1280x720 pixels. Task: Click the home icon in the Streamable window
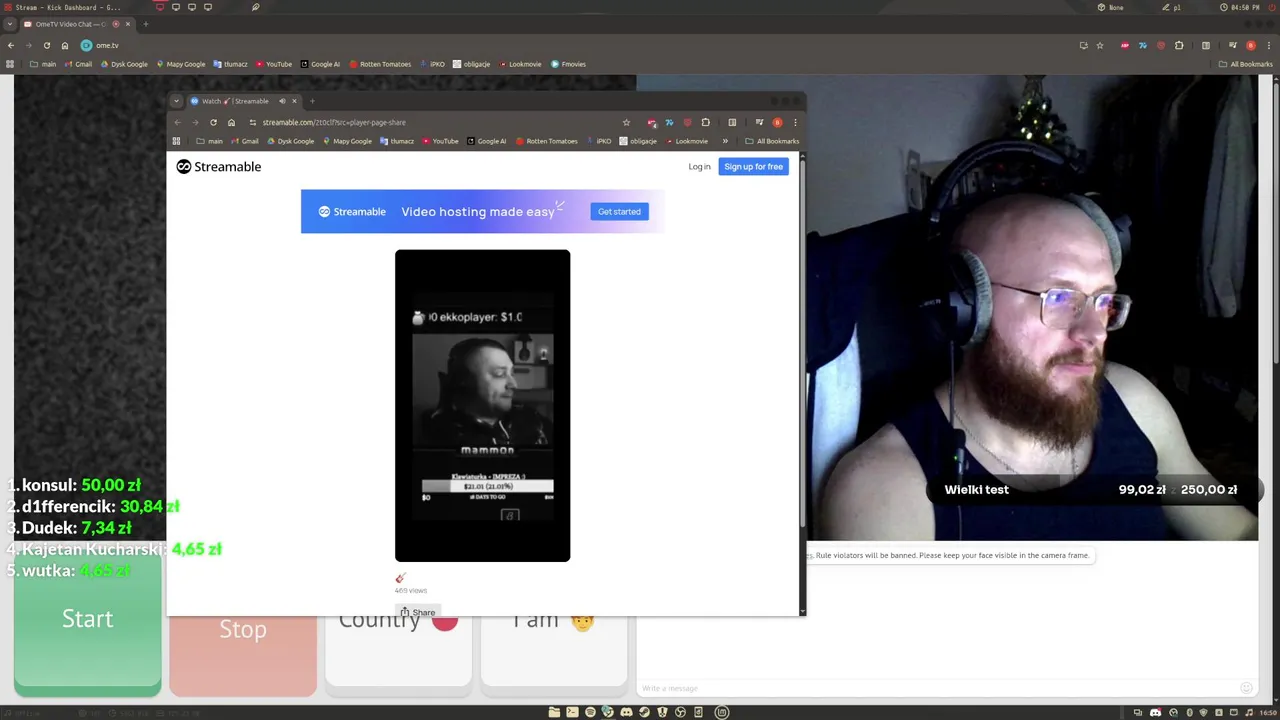pos(231,122)
